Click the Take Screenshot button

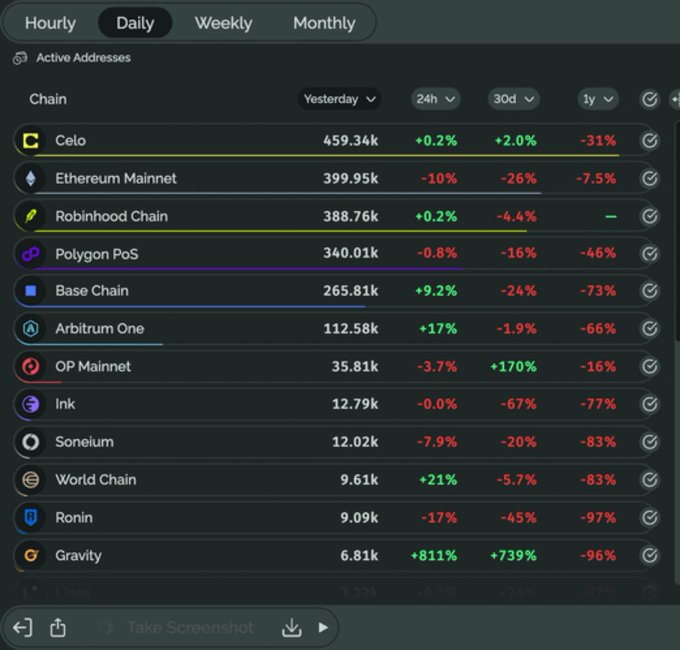[190, 627]
